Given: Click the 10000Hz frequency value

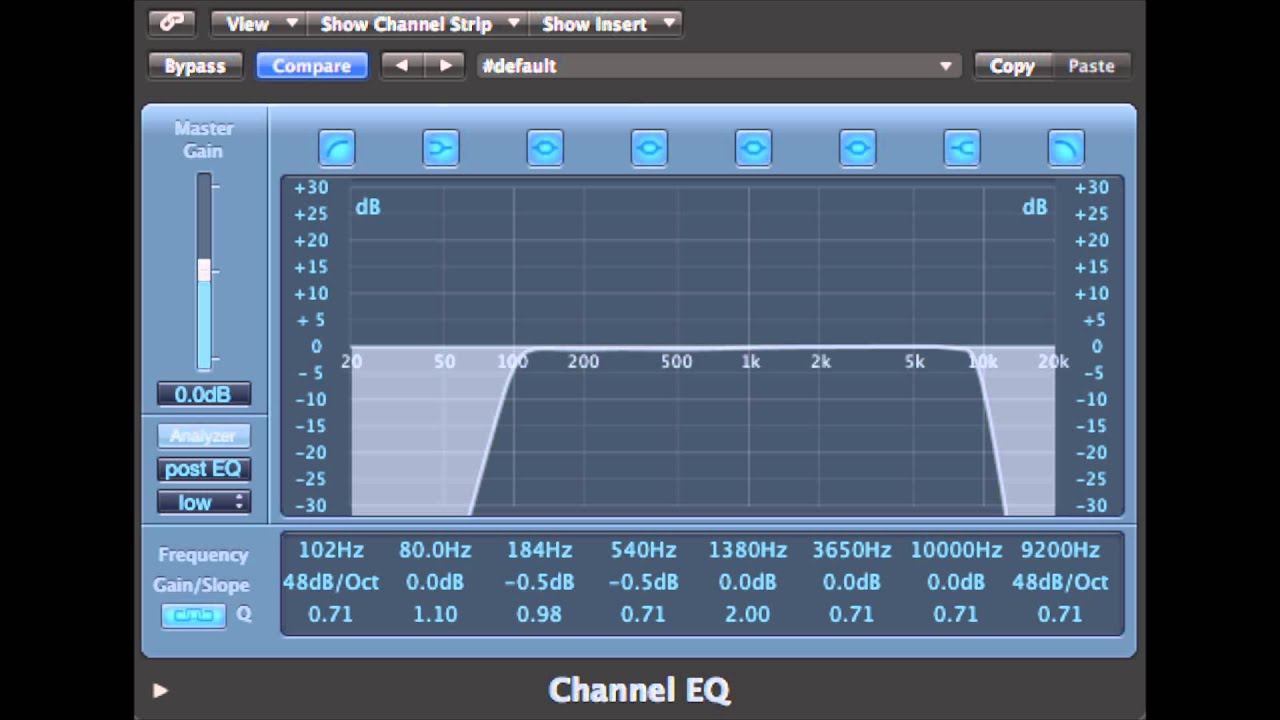Looking at the screenshot, I should click(x=956, y=550).
